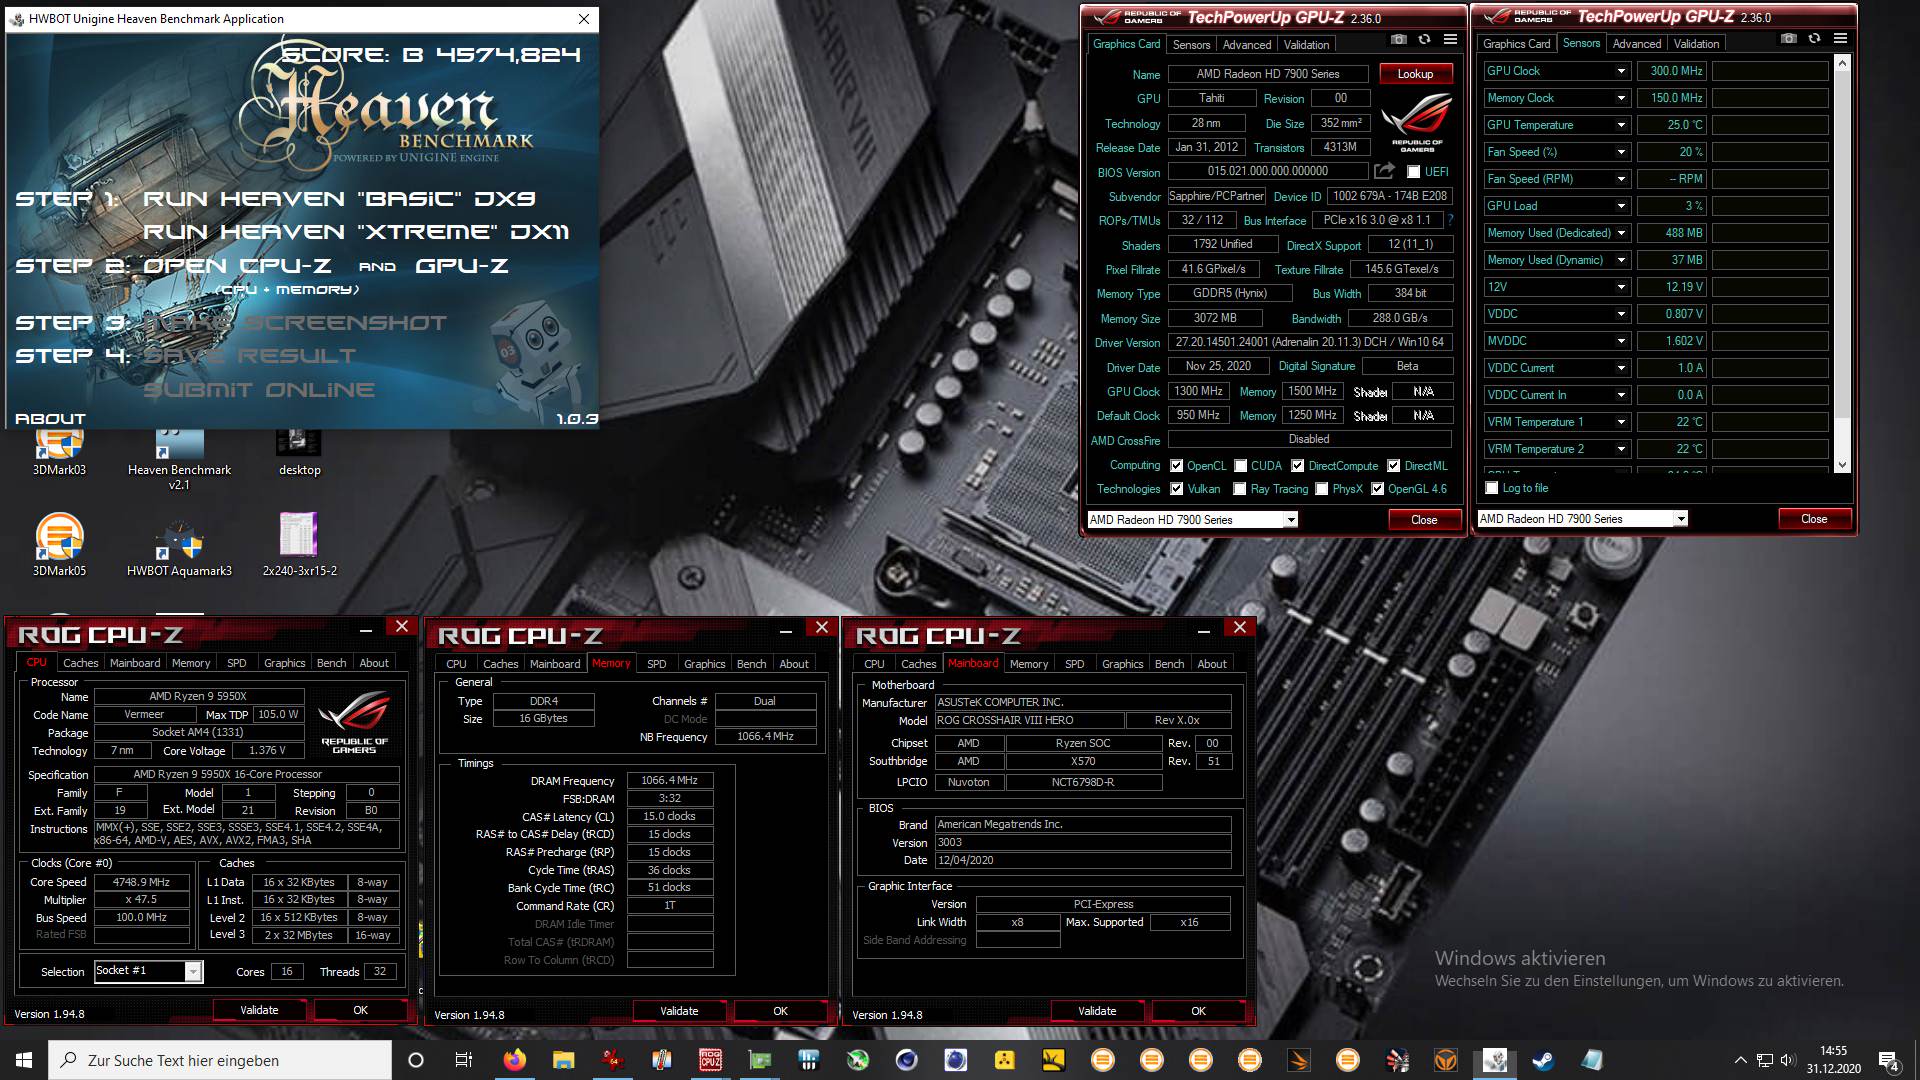Click the Lookup button in GPU-Z
Image resolution: width=1920 pixels, height=1080 pixels.
point(1415,74)
